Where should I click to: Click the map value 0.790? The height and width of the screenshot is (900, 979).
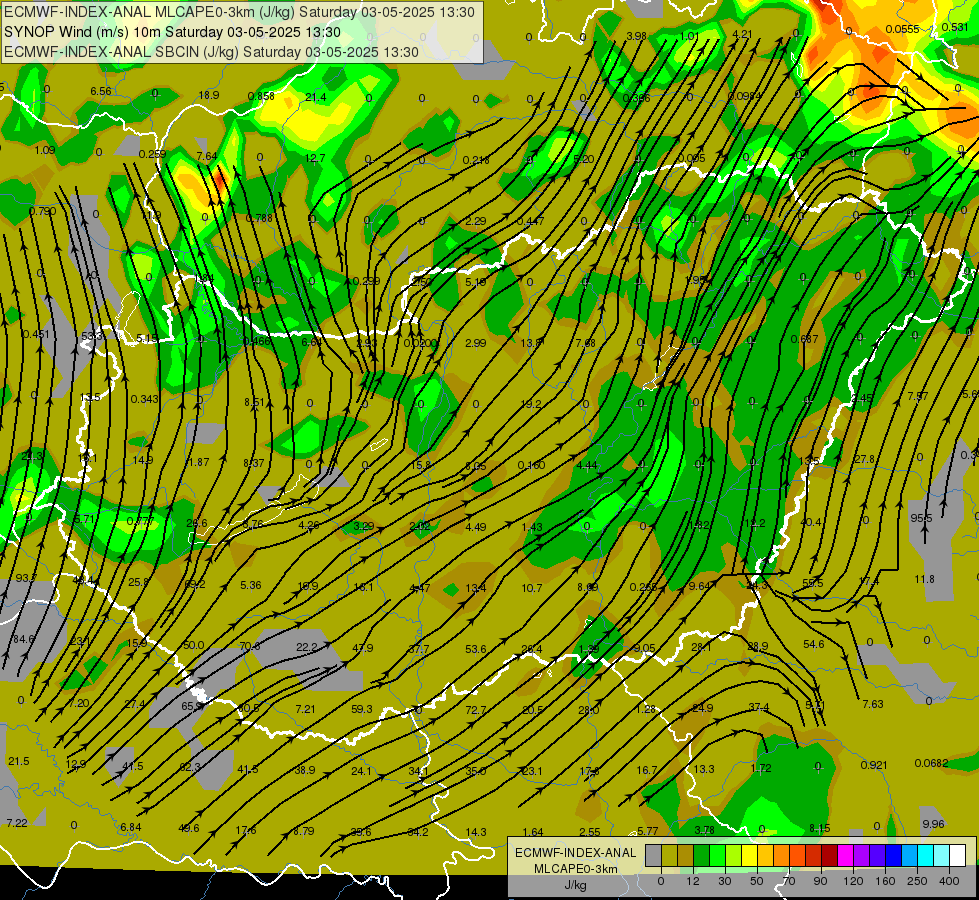pyautogui.click(x=43, y=212)
